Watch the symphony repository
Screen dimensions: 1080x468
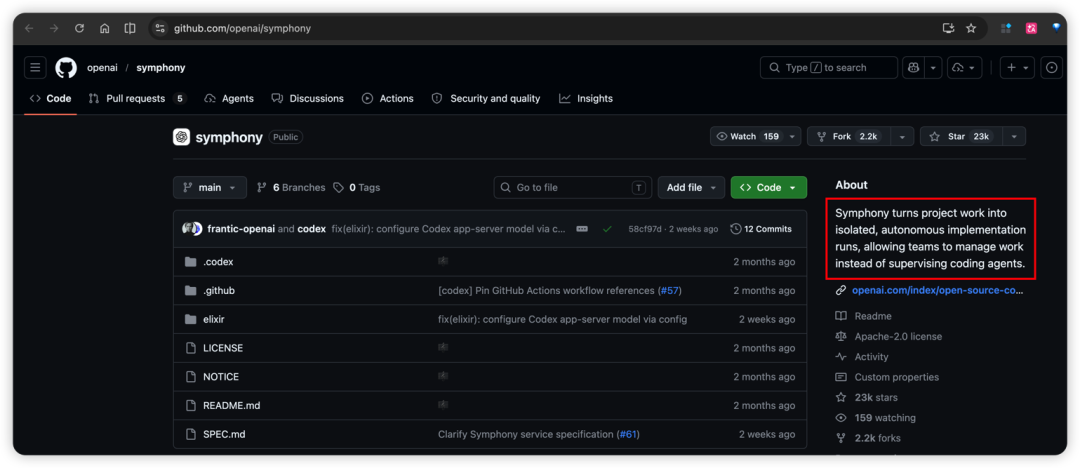point(749,136)
